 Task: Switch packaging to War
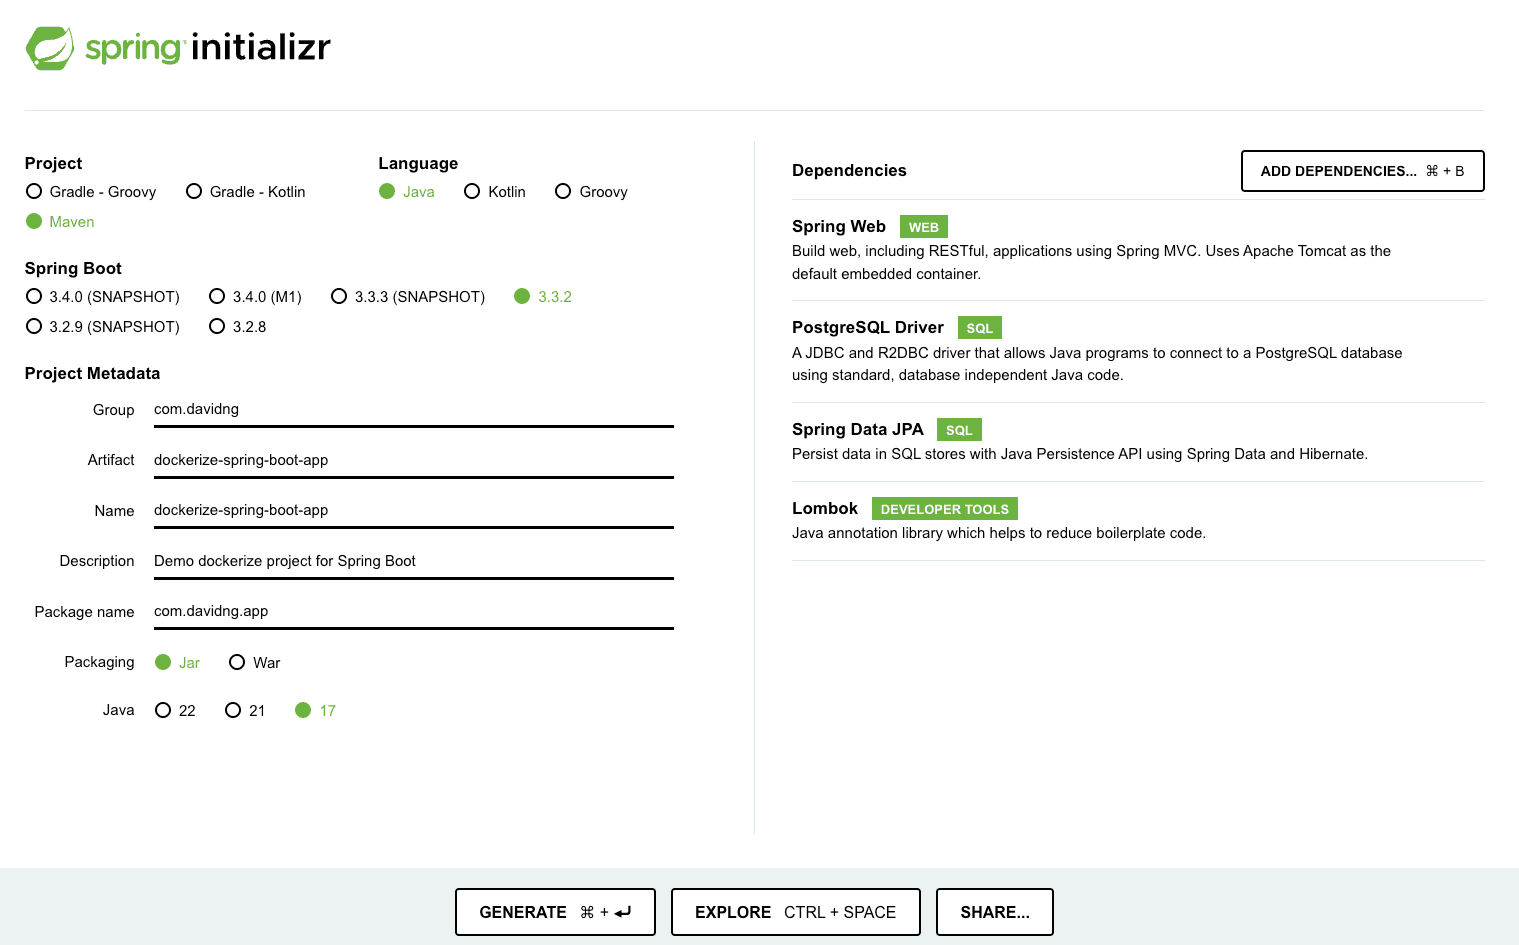click(x=237, y=663)
